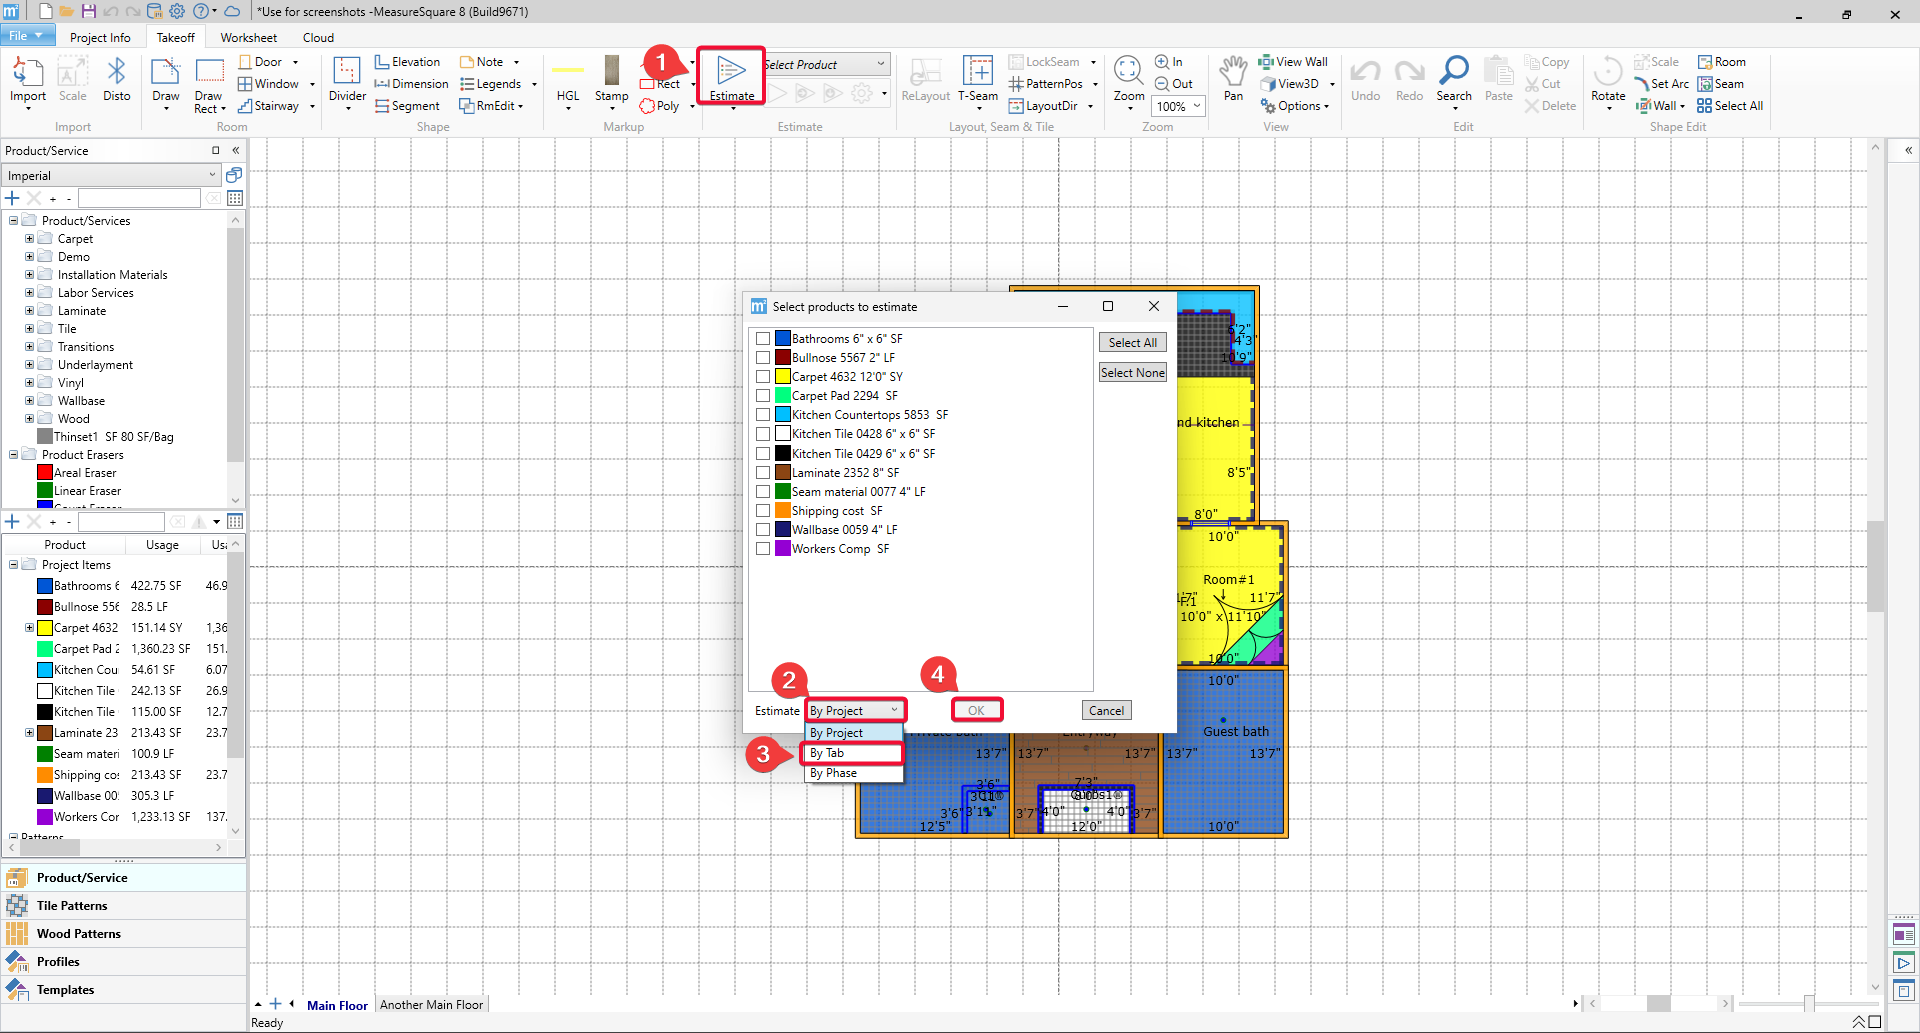
Task: Click the Estimate ribbon button
Action: (732, 77)
